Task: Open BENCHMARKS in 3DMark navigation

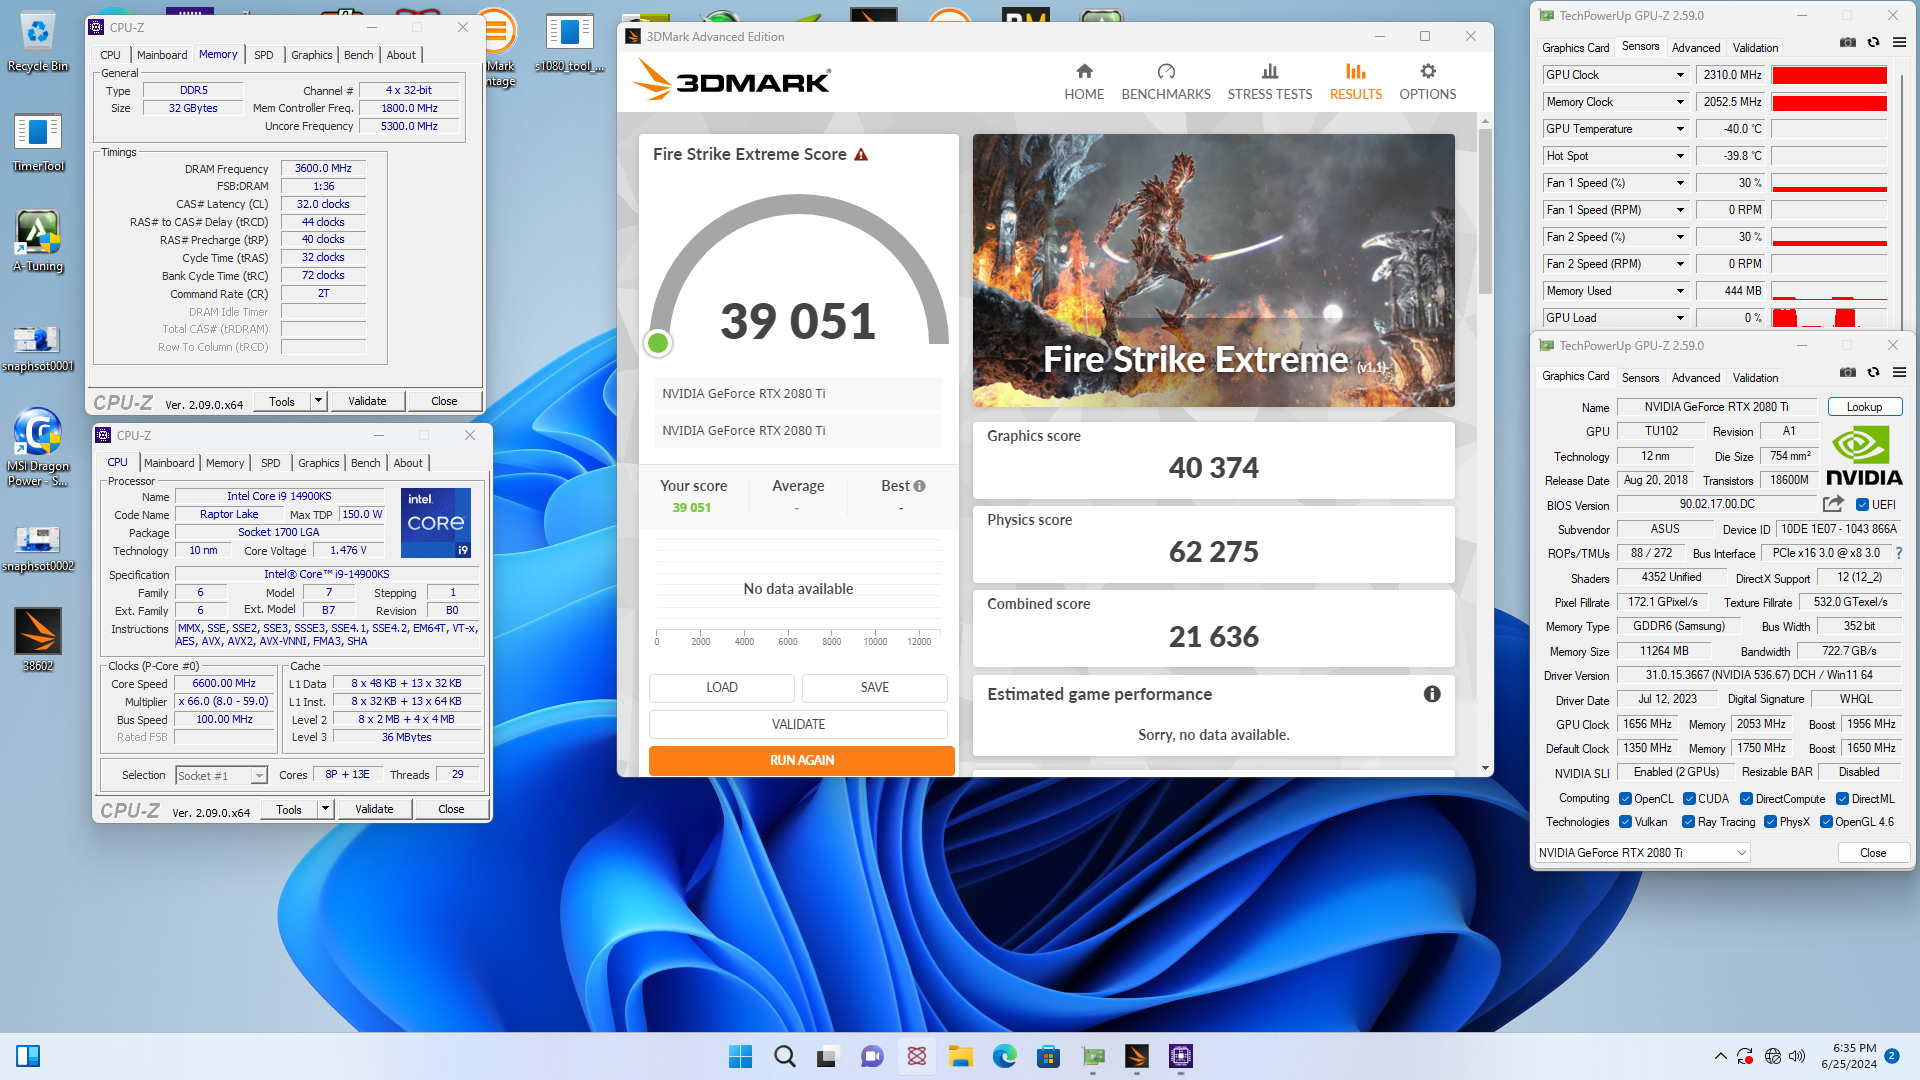Action: (x=1166, y=82)
